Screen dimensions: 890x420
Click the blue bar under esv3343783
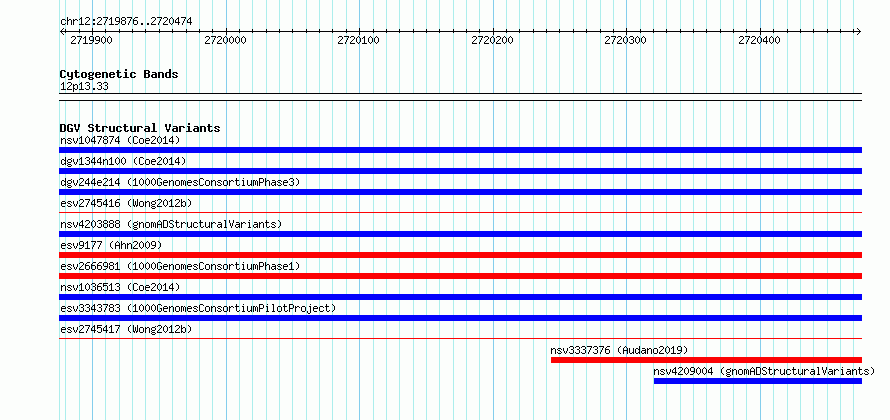tap(460, 318)
